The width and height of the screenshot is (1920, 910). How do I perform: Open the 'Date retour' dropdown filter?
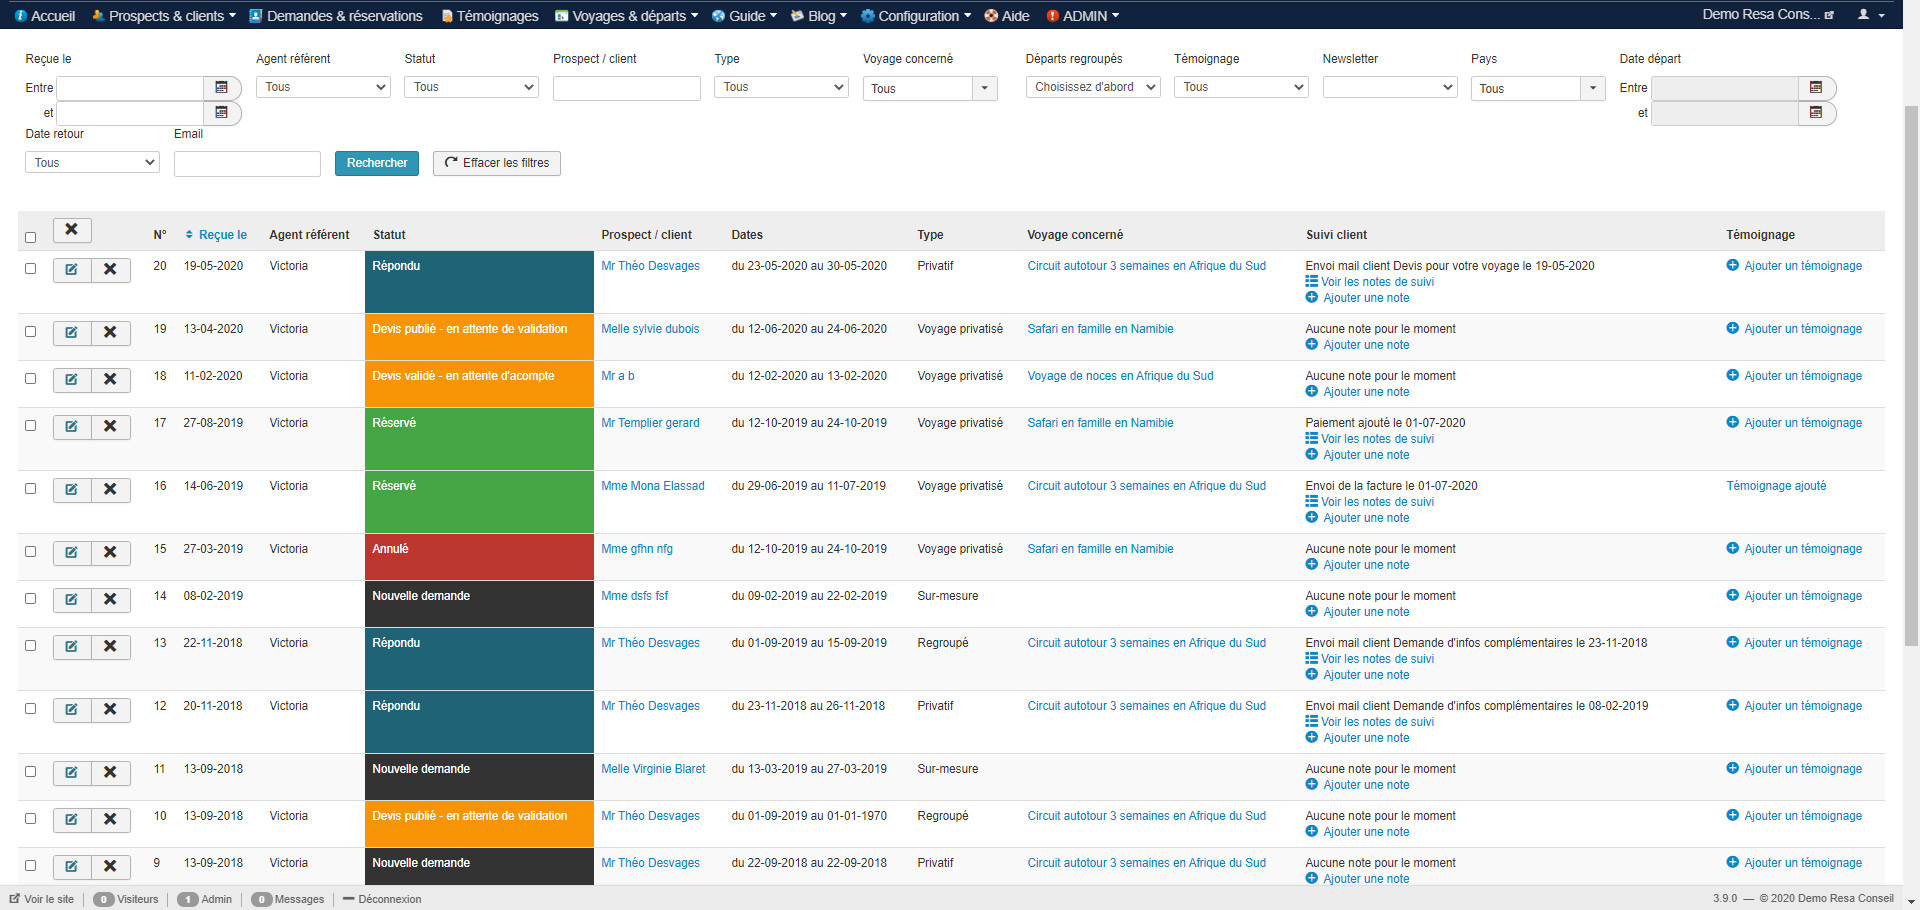pos(92,162)
